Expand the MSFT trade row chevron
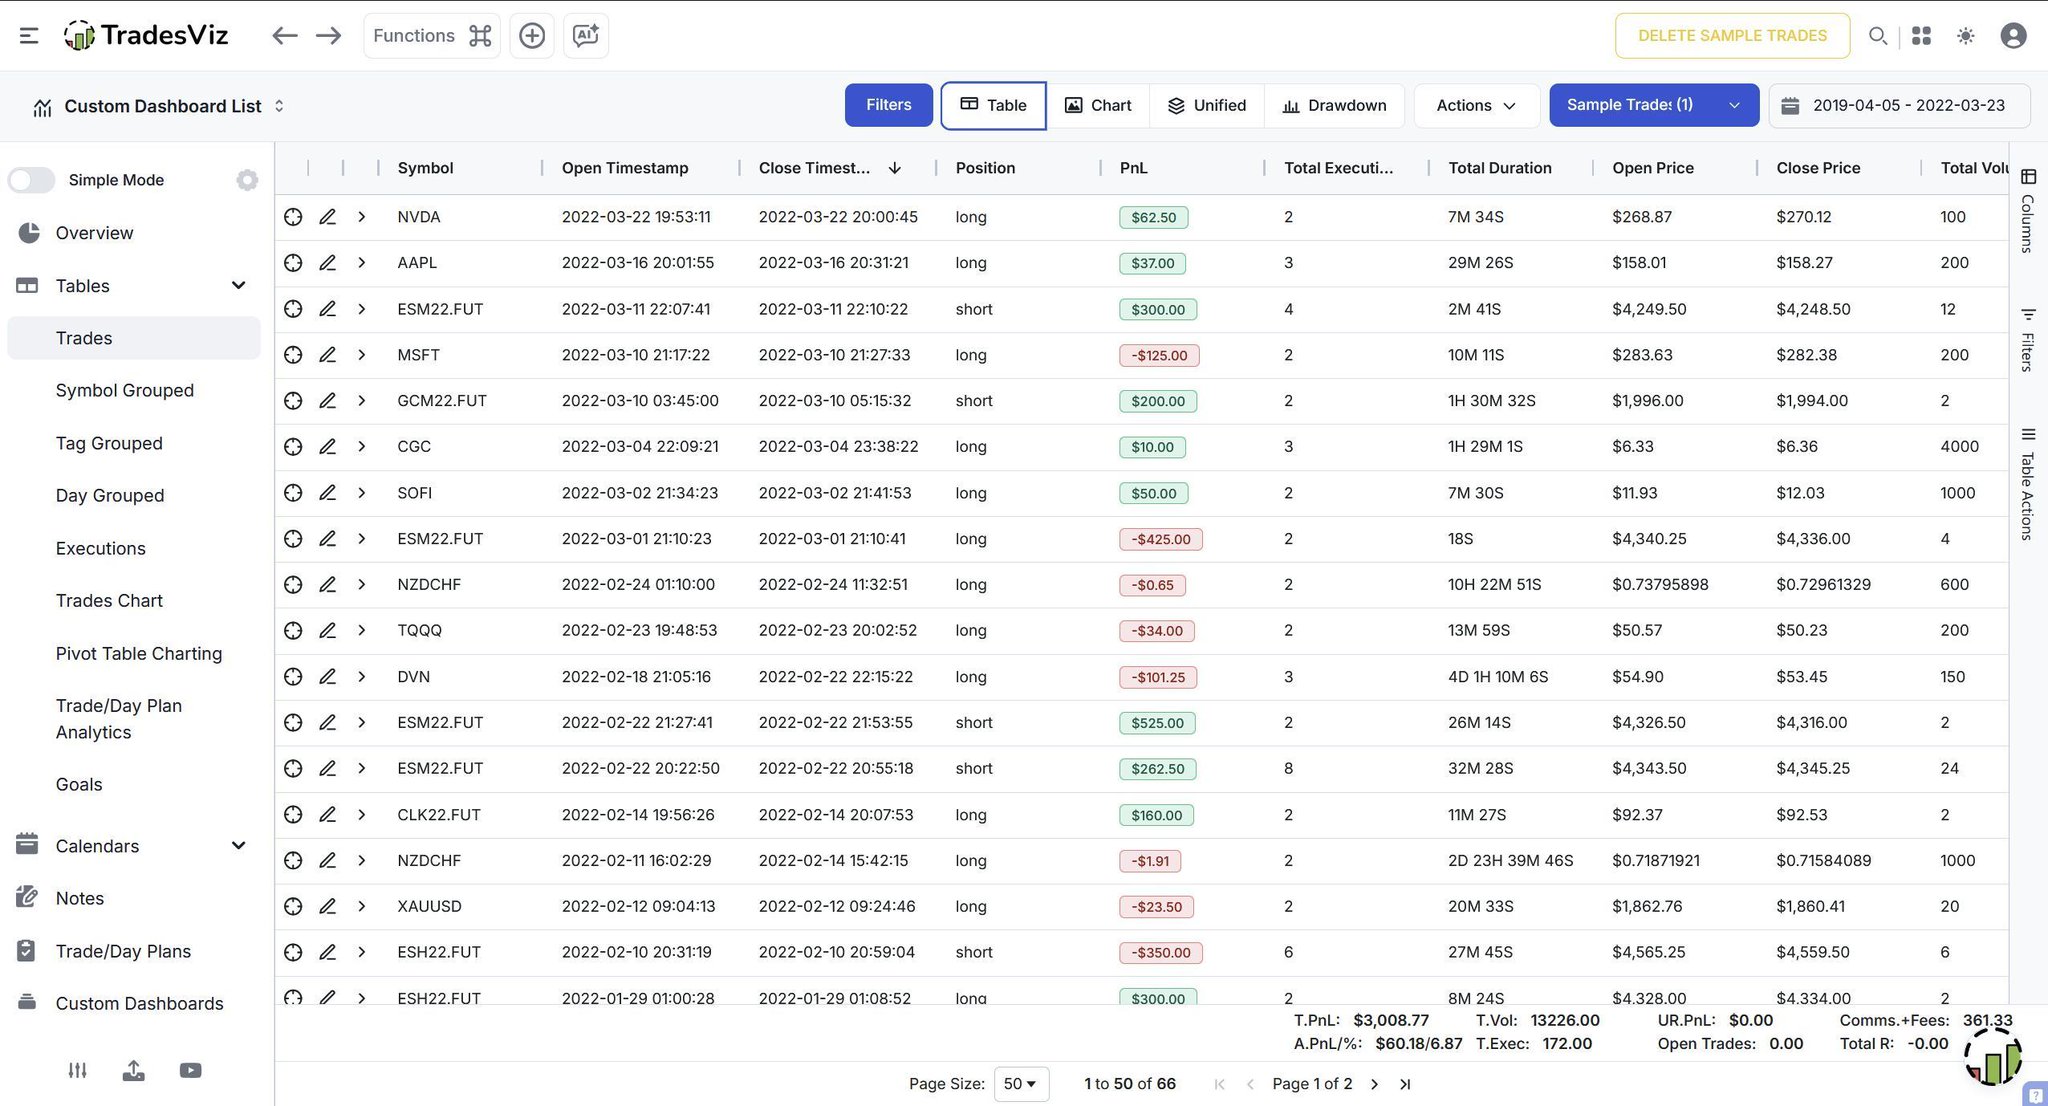2048x1106 pixels. pyautogui.click(x=361, y=355)
